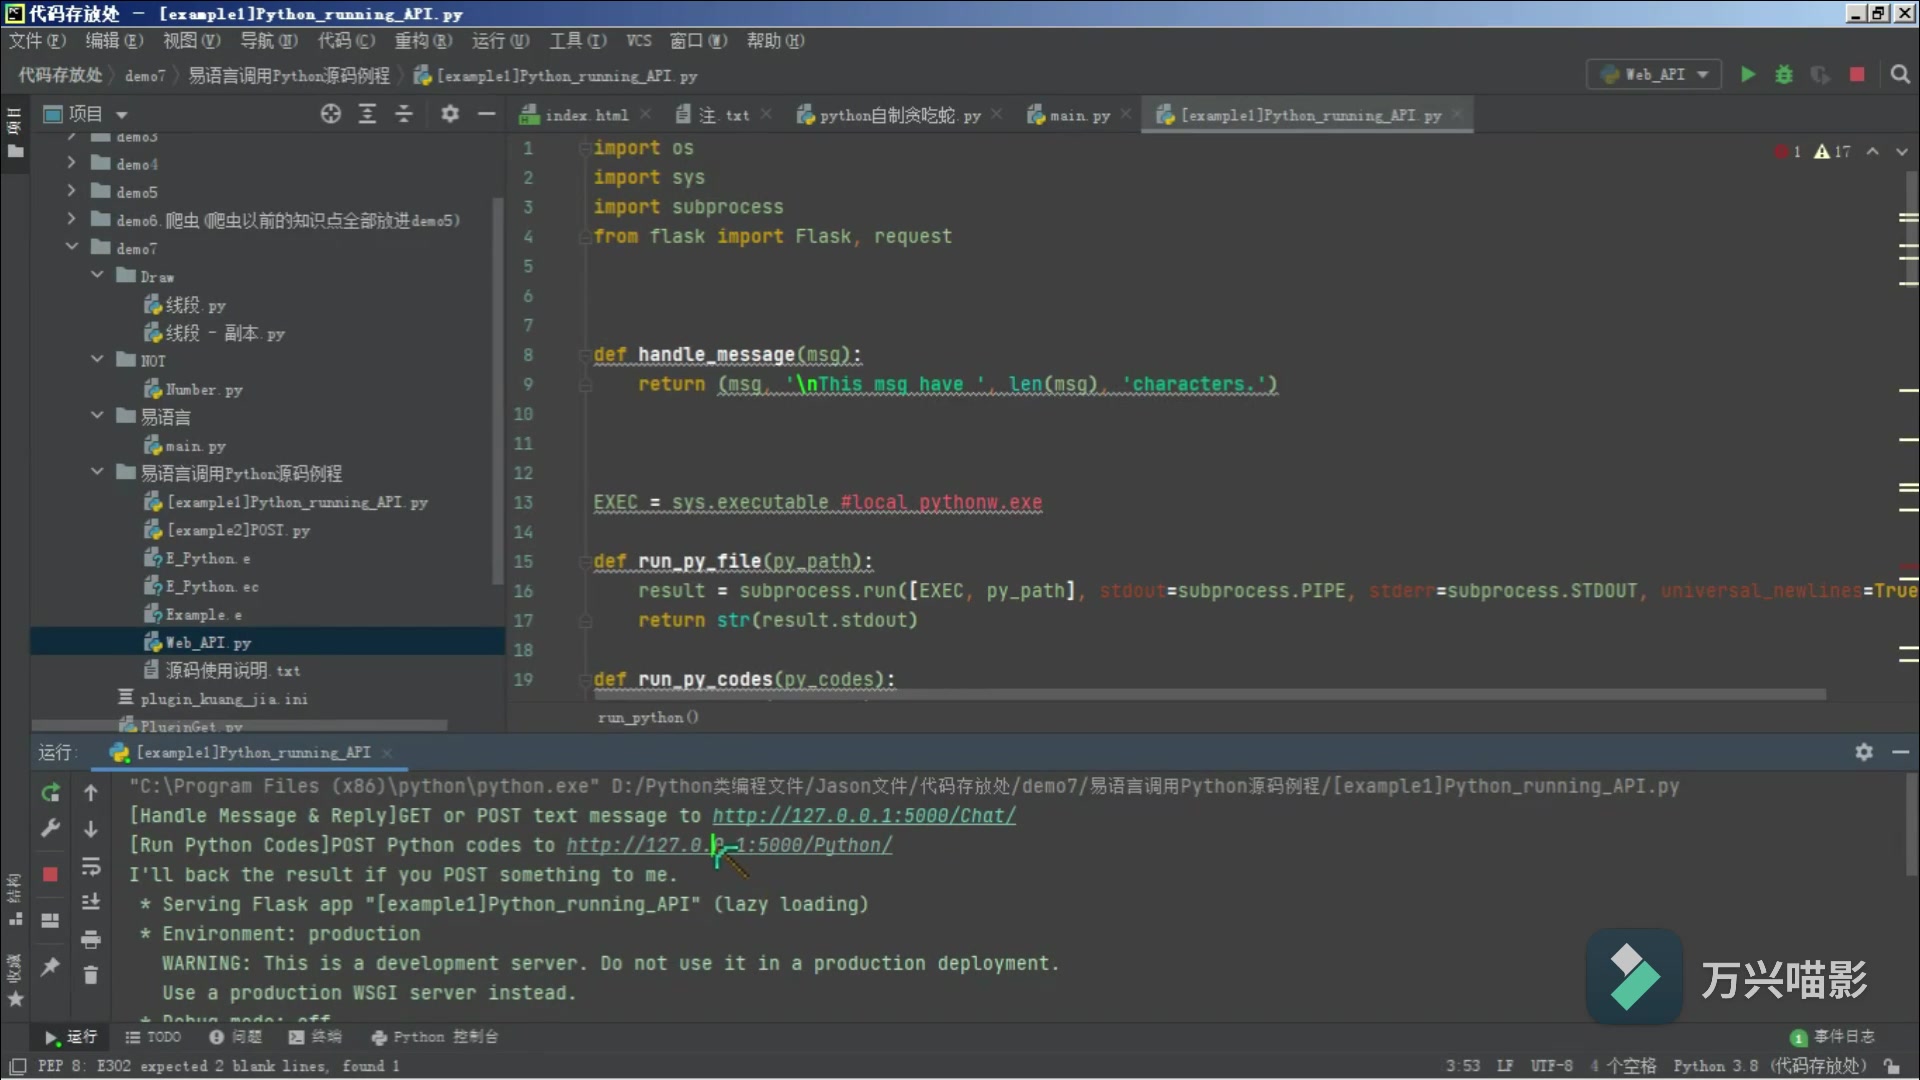This screenshot has width=1920, height=1080.
Task: Click the project tree vertical scrollbar
Action: click(498, 390)
